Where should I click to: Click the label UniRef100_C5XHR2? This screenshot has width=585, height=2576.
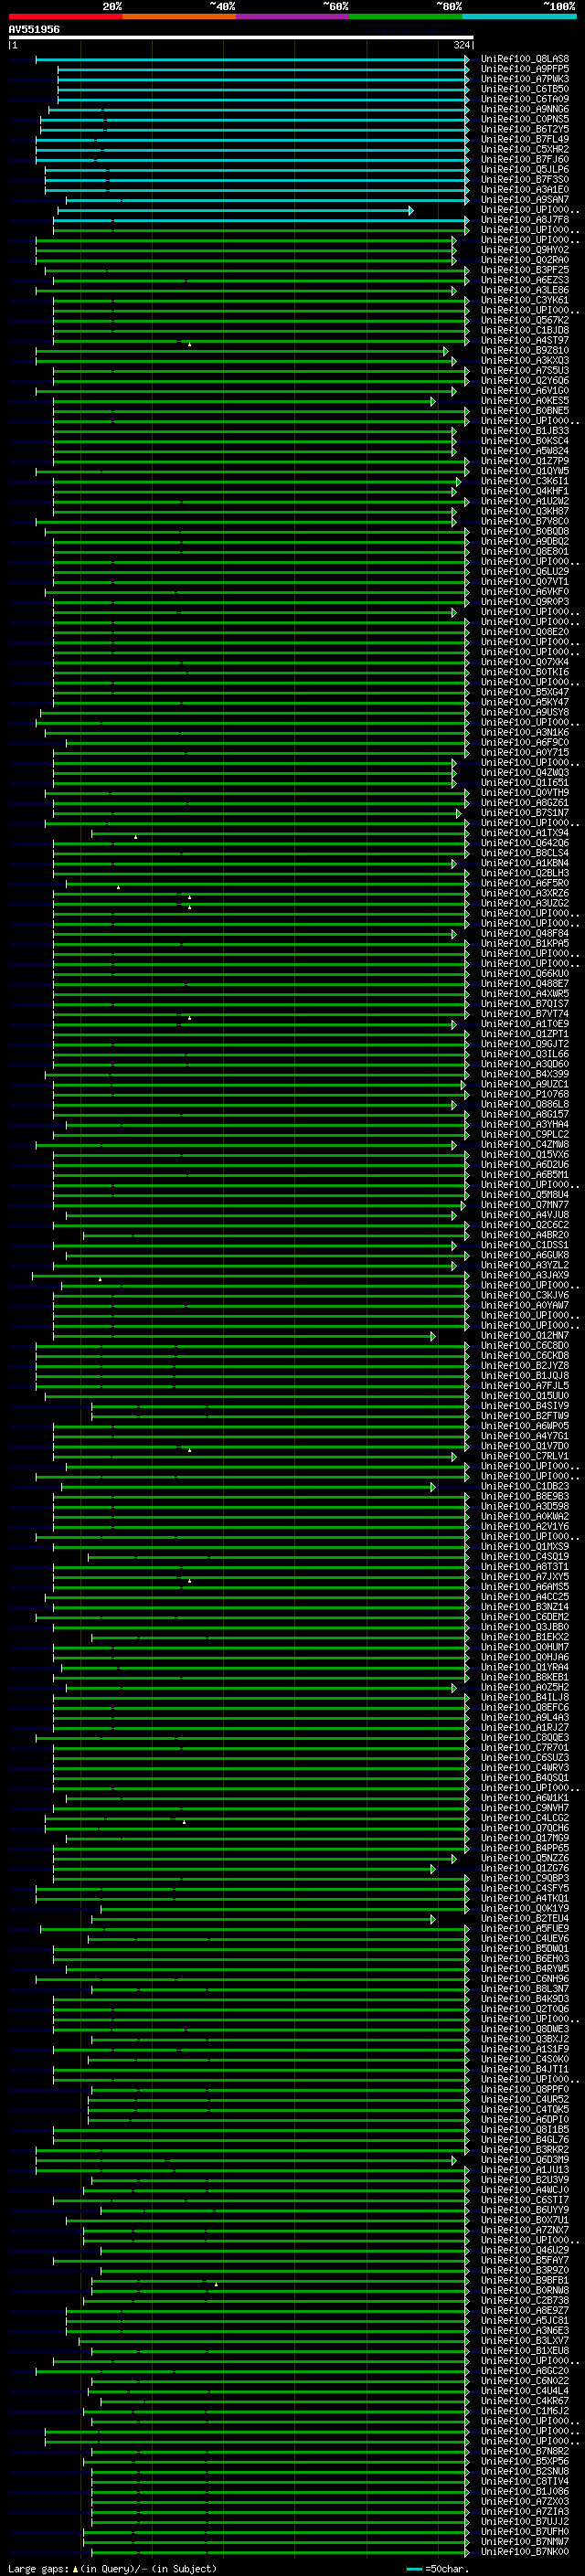[x=525, y=149]
